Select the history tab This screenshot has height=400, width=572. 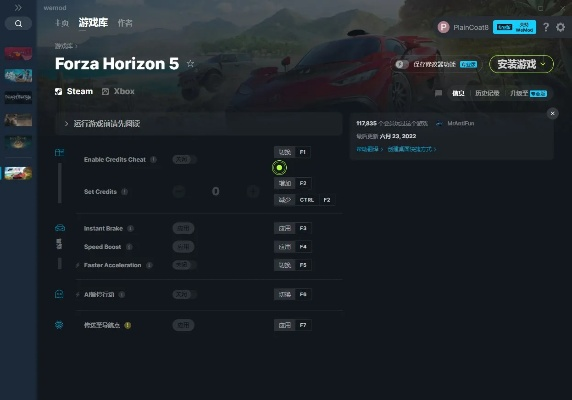click(487, 93)
